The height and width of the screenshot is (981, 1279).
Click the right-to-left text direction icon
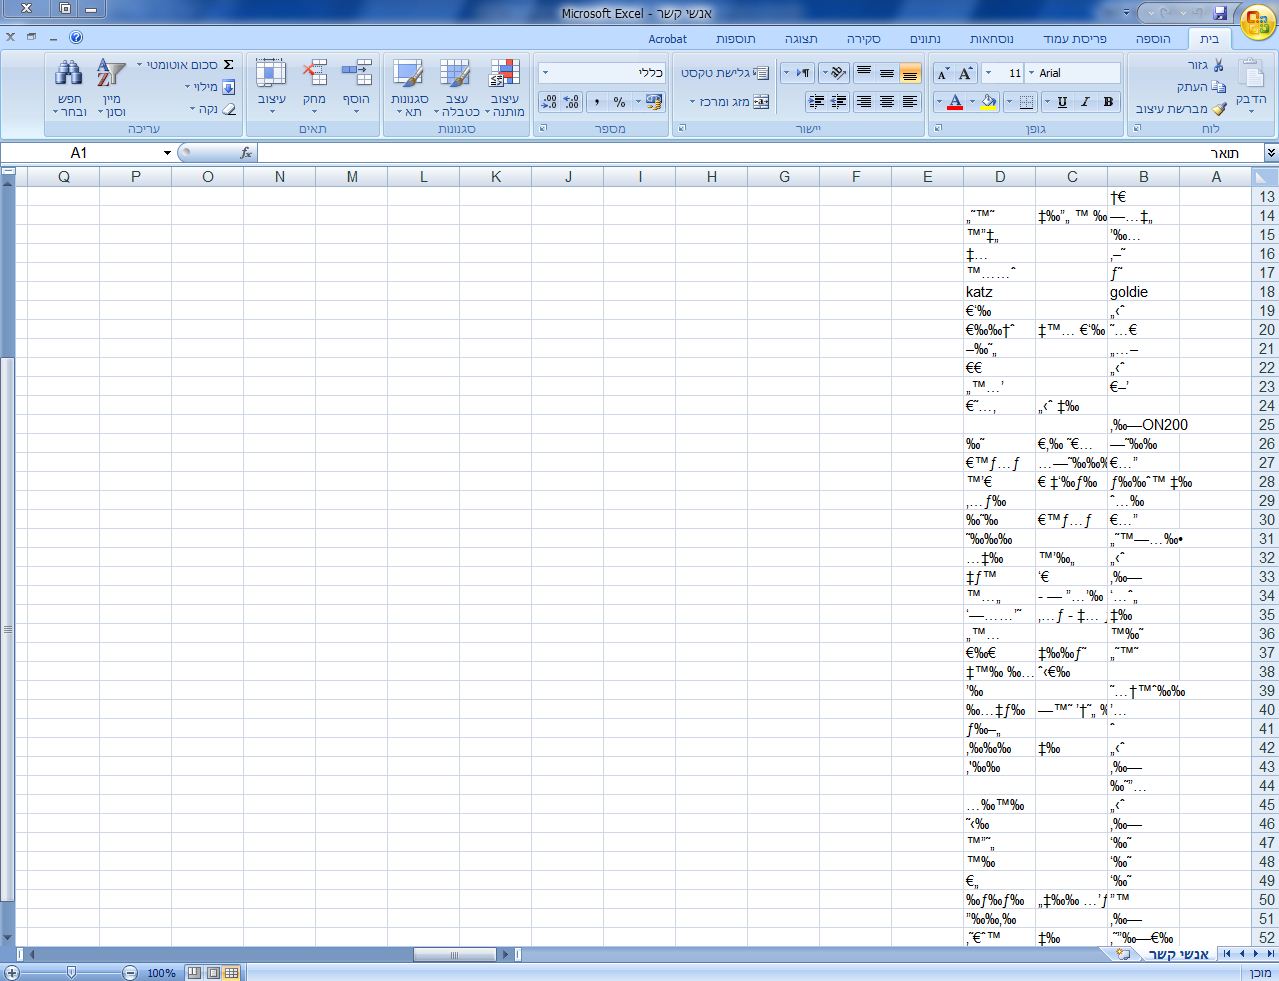click(802, 73)
